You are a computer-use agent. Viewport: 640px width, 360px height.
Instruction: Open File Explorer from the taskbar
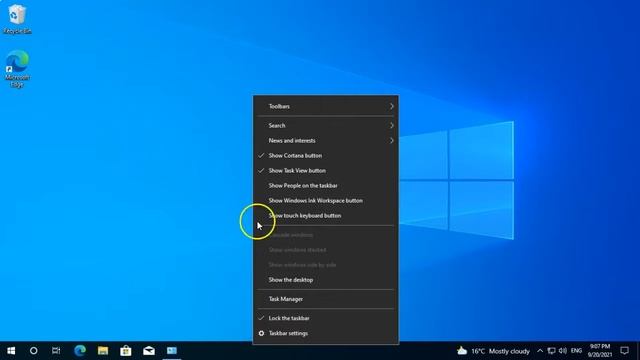[102, 351]
